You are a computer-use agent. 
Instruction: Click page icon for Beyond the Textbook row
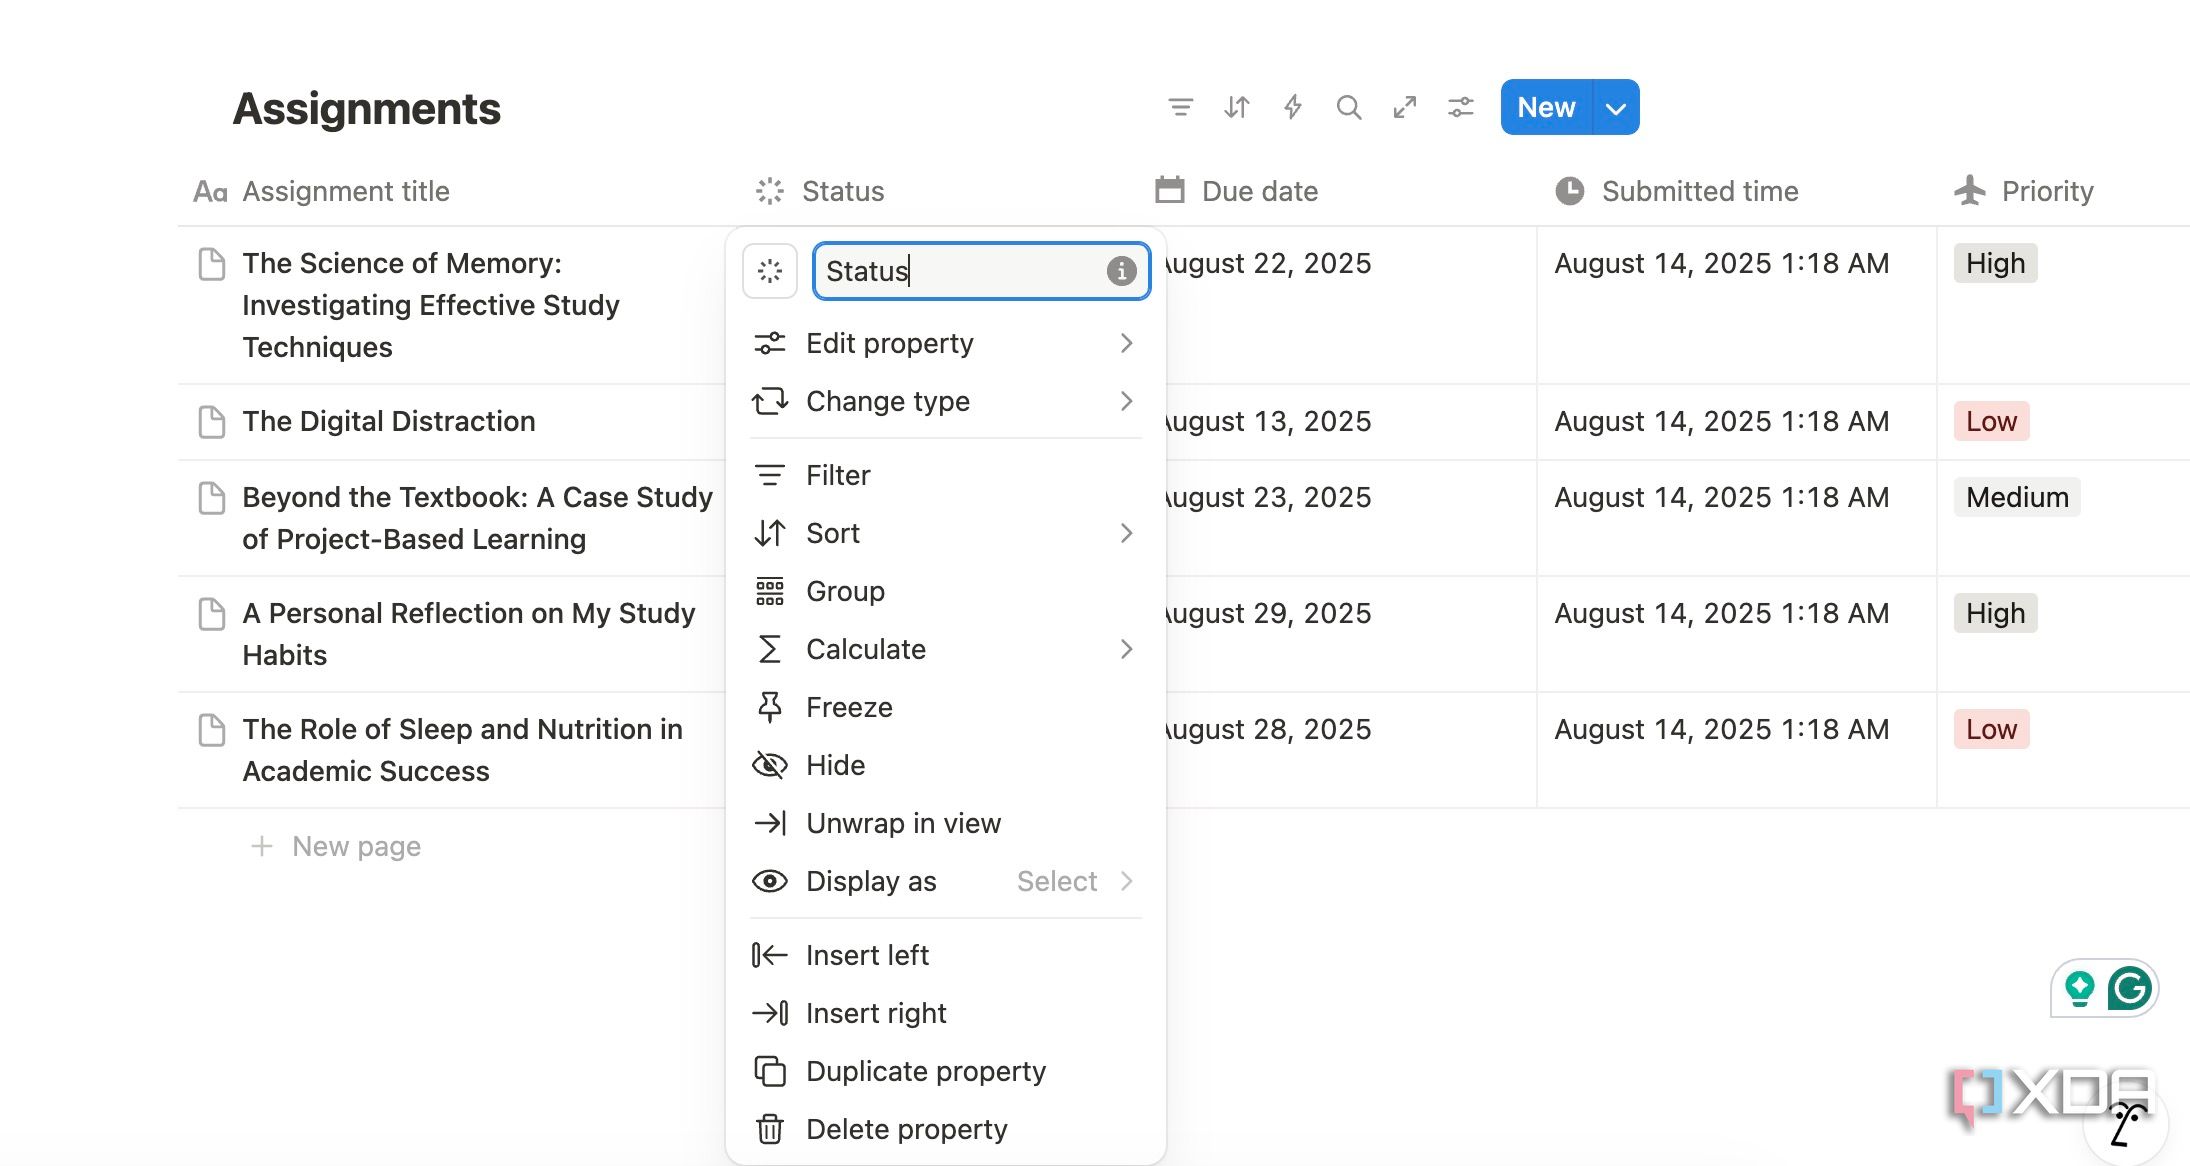tap(211, 498)
